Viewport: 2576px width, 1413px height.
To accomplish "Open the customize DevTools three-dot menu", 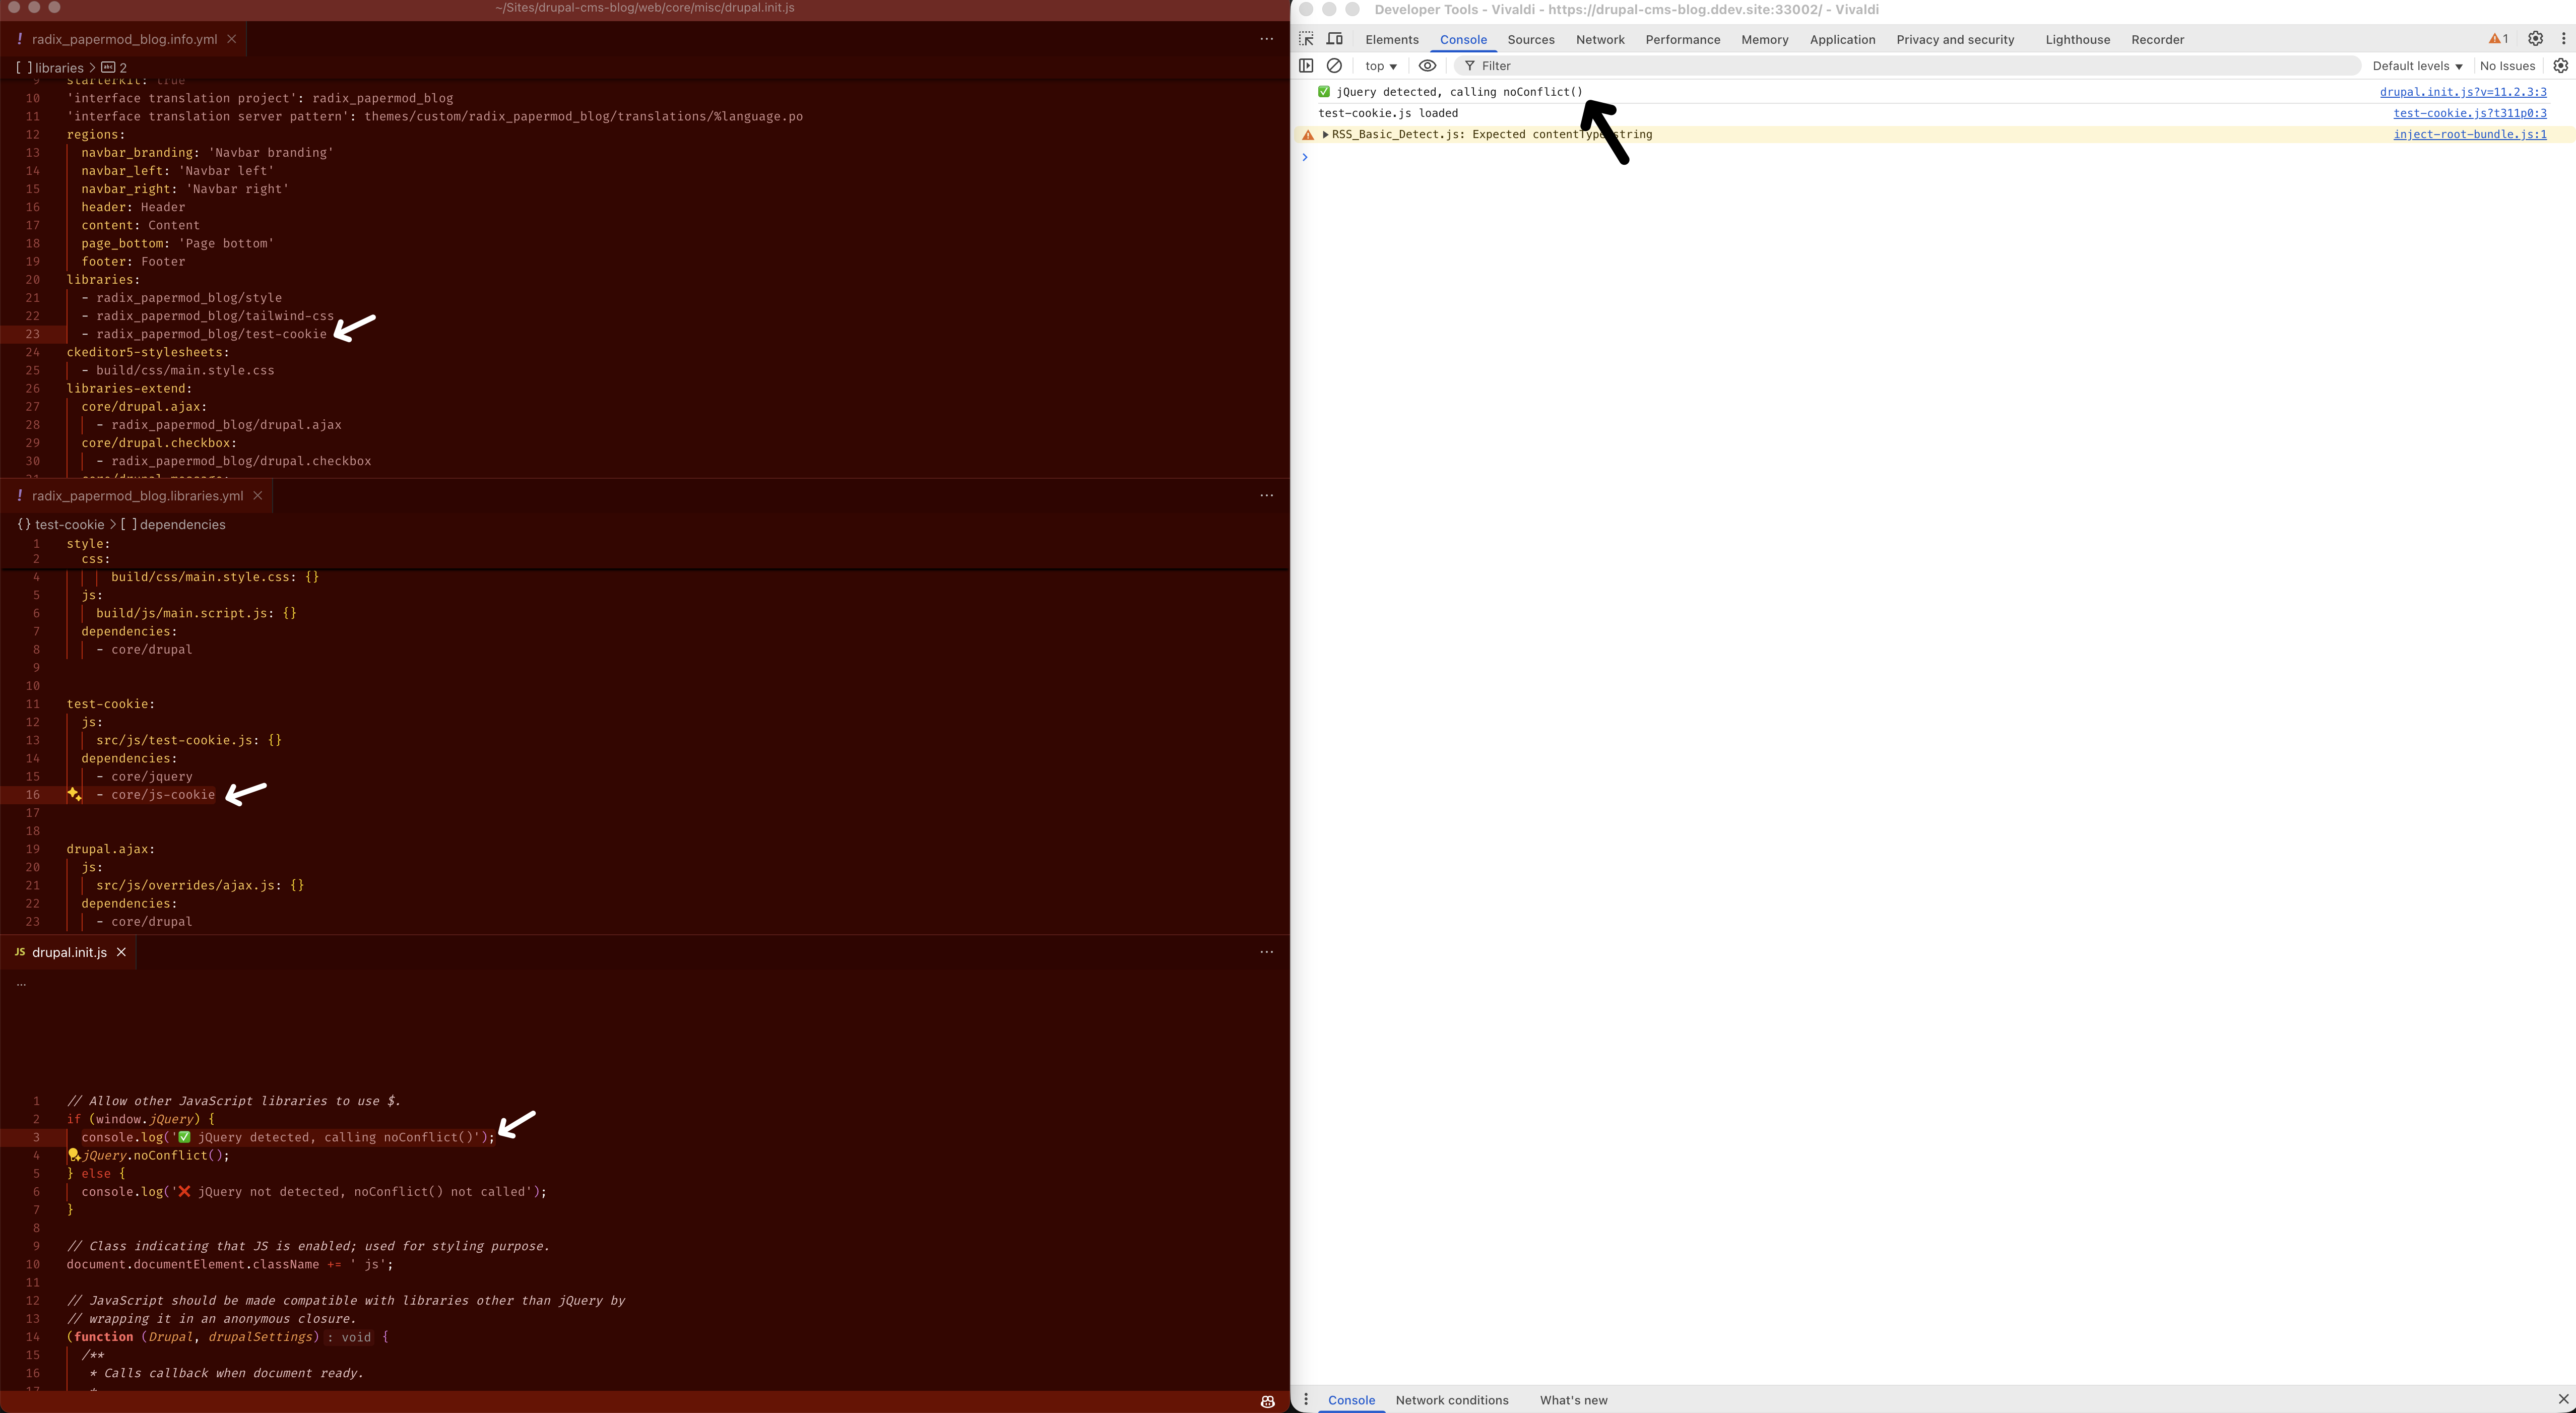I will click(x=2563, y=39).
